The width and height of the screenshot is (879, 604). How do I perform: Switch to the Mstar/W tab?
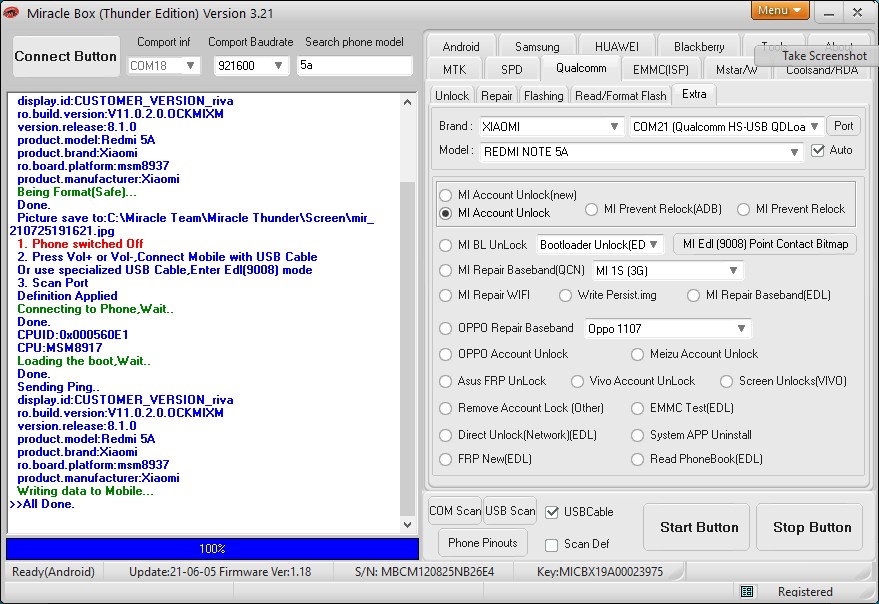pos(736,70)
